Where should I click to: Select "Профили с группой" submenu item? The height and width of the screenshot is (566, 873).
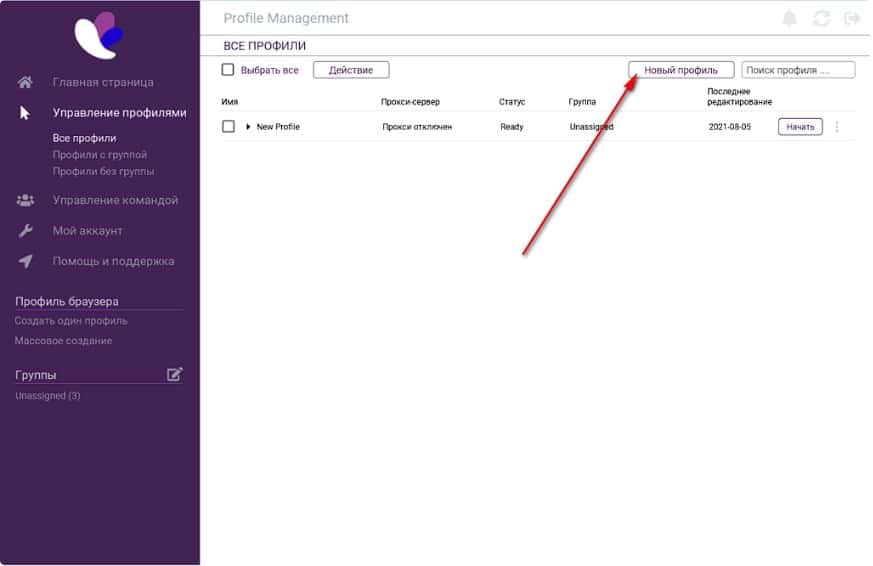coord(99,155)
